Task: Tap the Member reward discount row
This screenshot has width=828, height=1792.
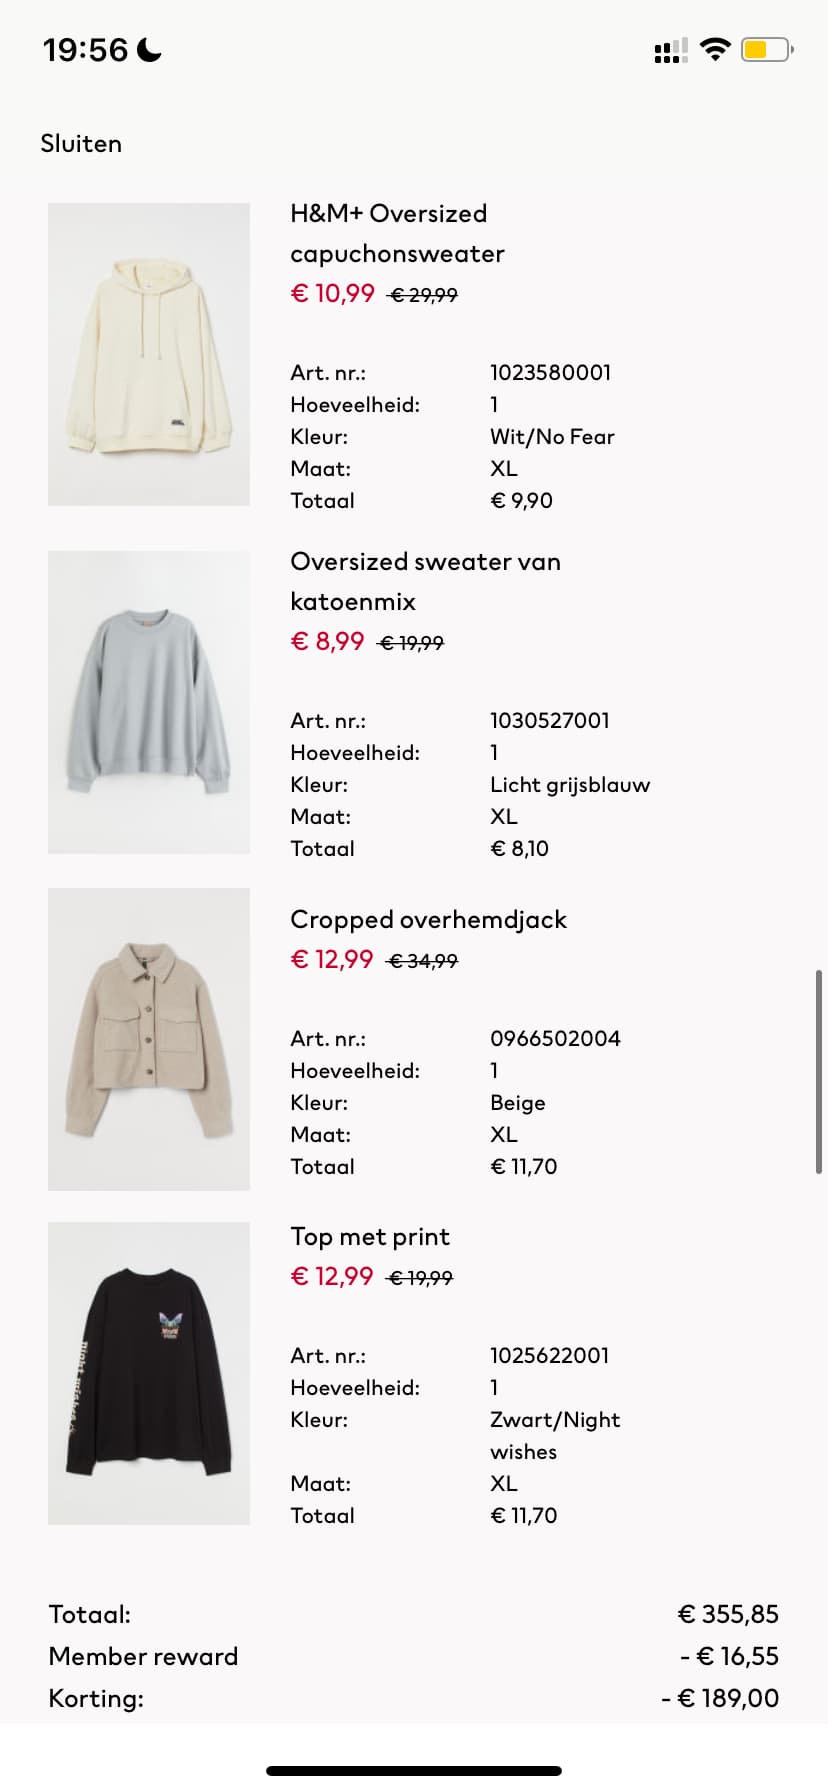Action: 414,1656
